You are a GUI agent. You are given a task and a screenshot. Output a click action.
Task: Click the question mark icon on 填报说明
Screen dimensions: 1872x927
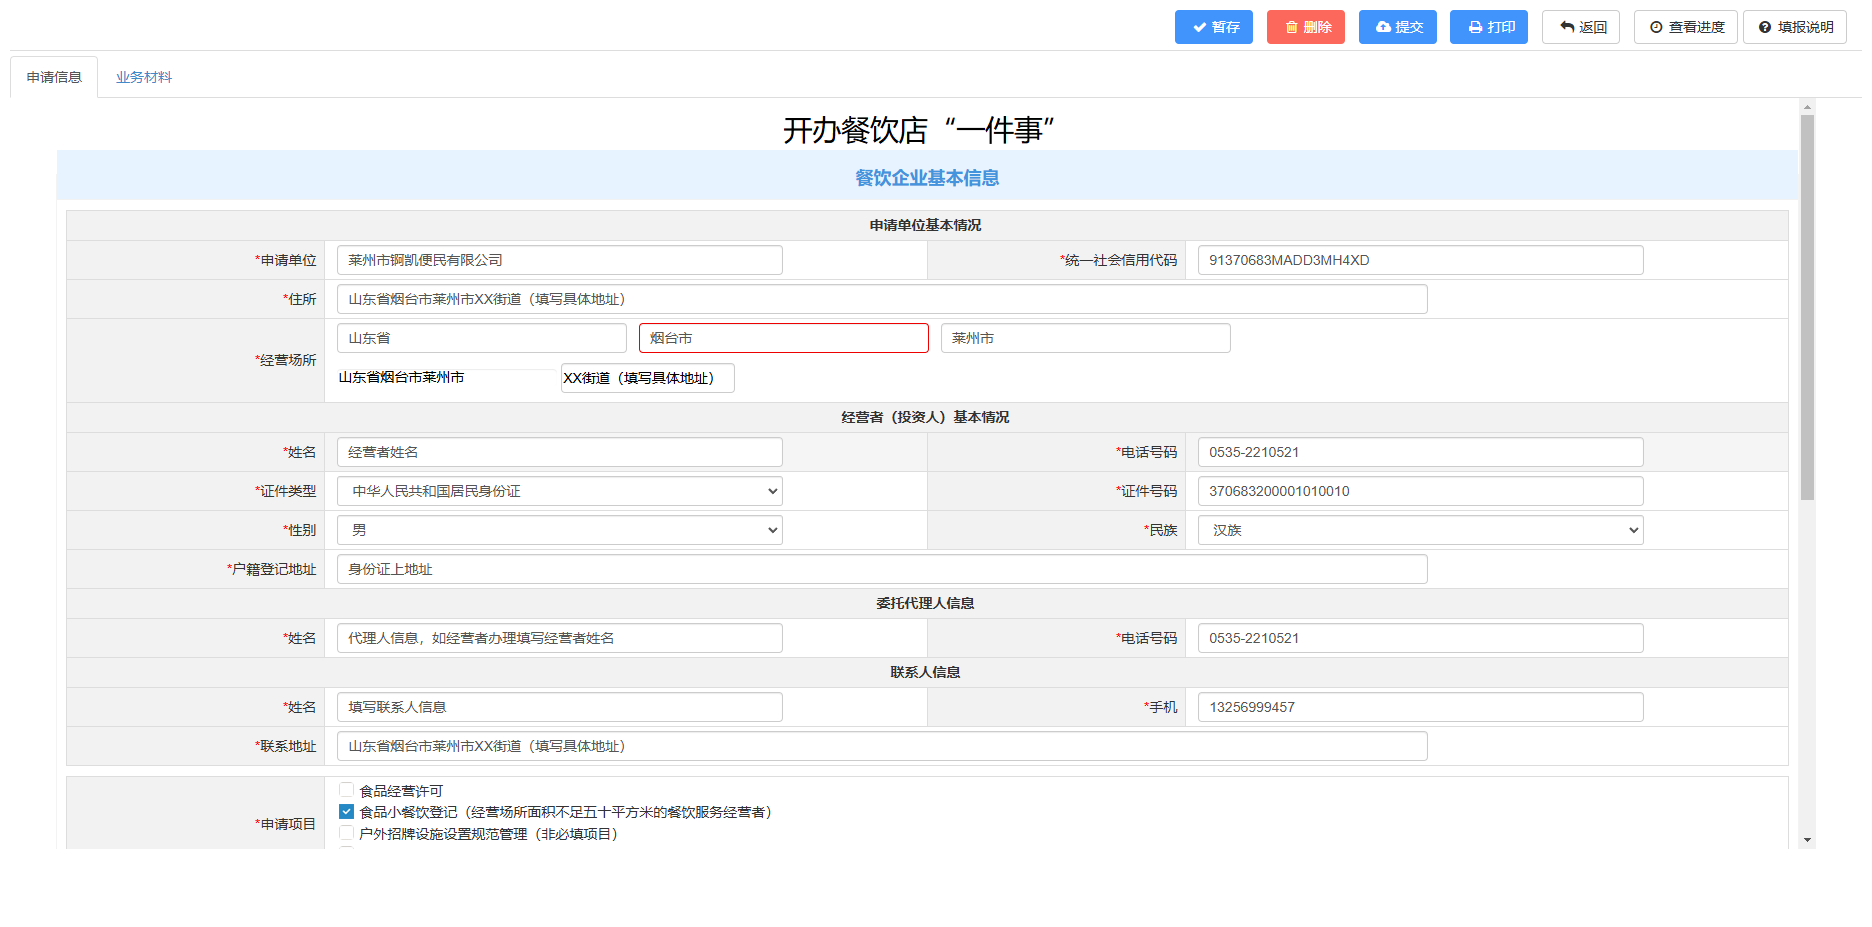1765,28
